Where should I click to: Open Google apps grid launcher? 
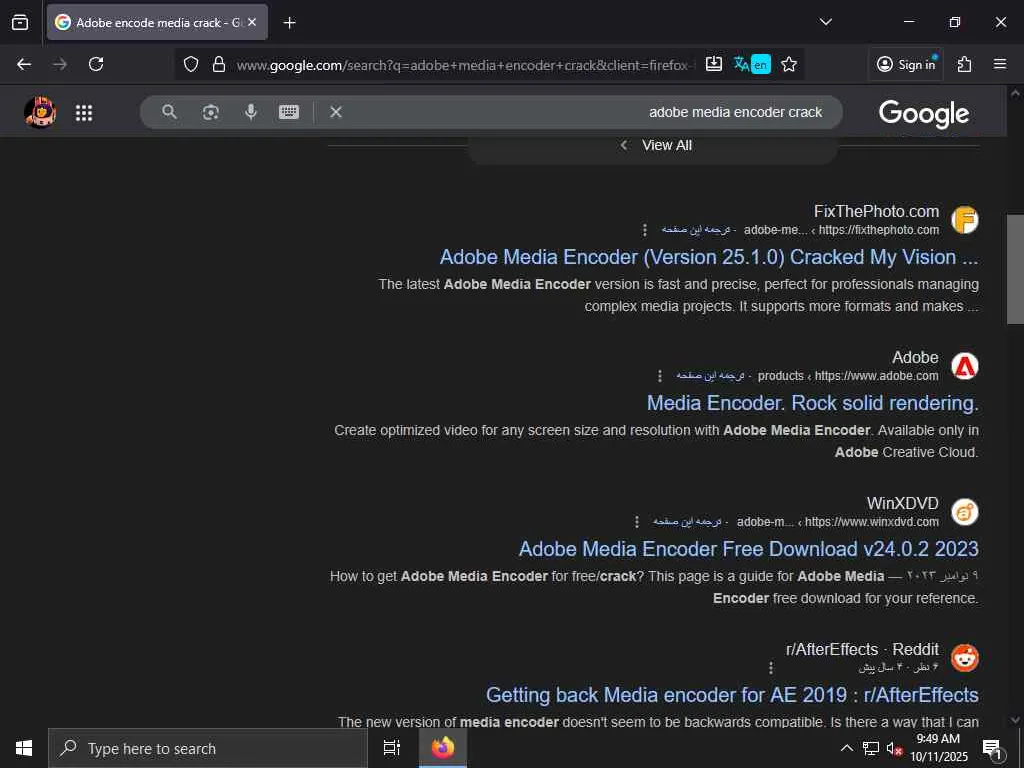point(84,112)
